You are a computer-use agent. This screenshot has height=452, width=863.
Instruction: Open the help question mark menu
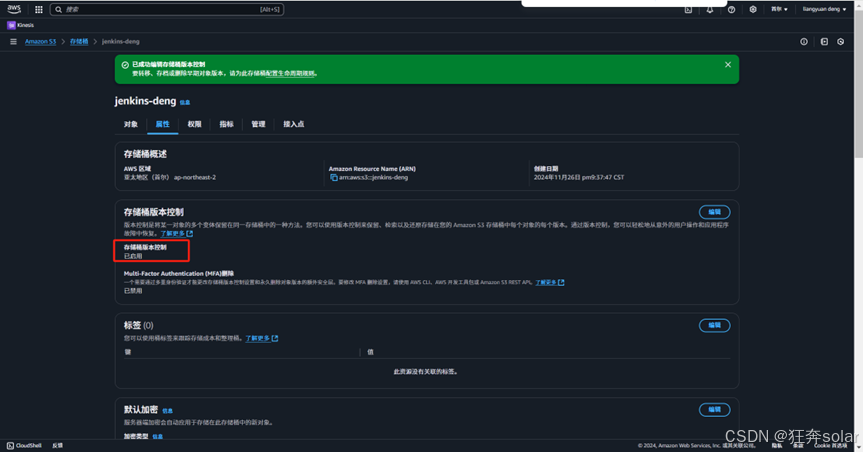[731, 9]
